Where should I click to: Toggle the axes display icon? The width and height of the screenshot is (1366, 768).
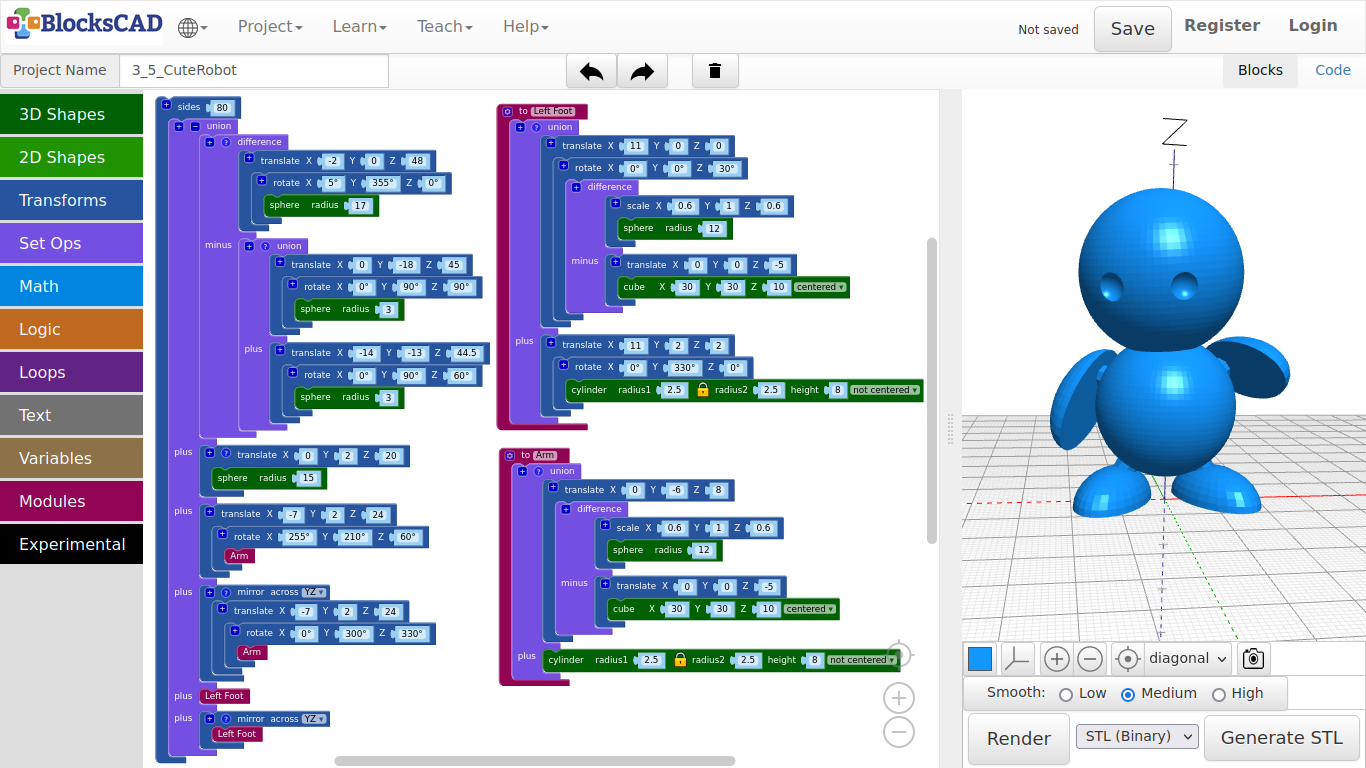1017,659
